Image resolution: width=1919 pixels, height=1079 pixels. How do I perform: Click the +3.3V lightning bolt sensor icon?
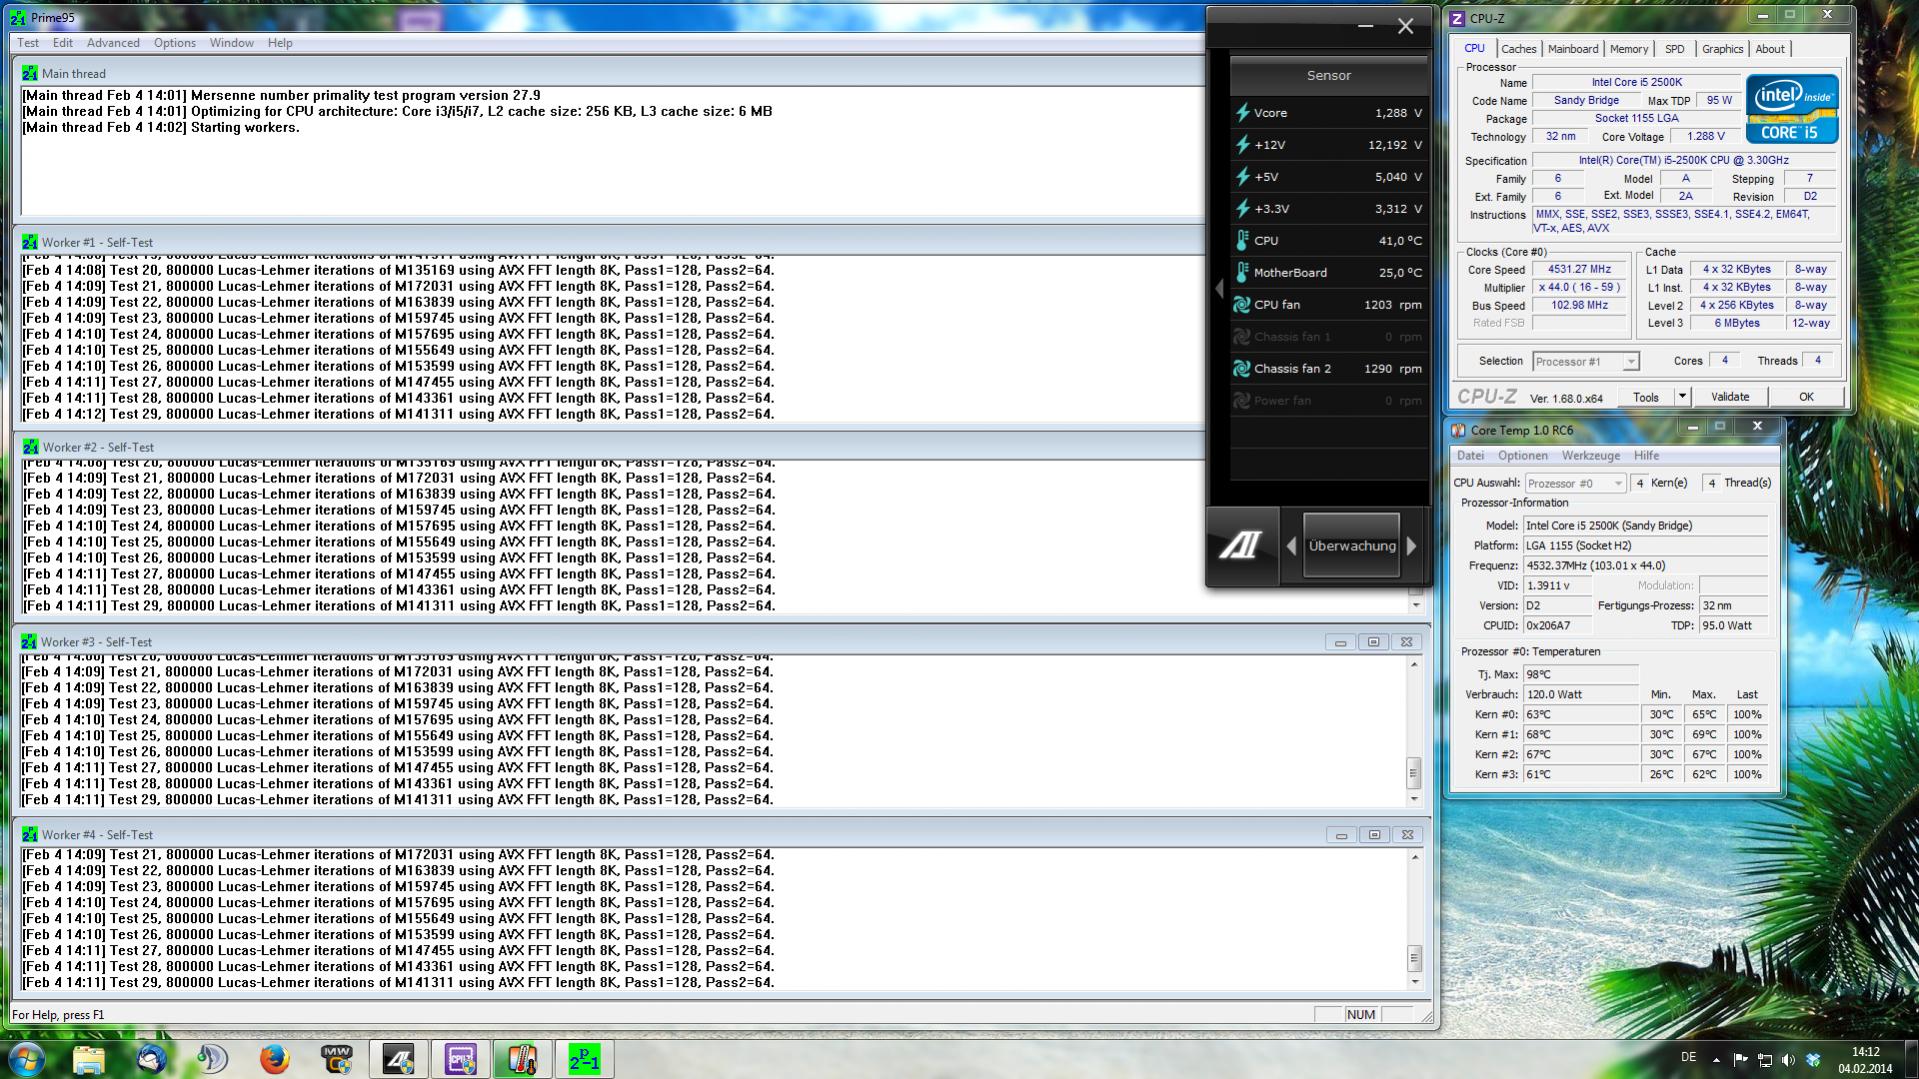(1242, 209)
